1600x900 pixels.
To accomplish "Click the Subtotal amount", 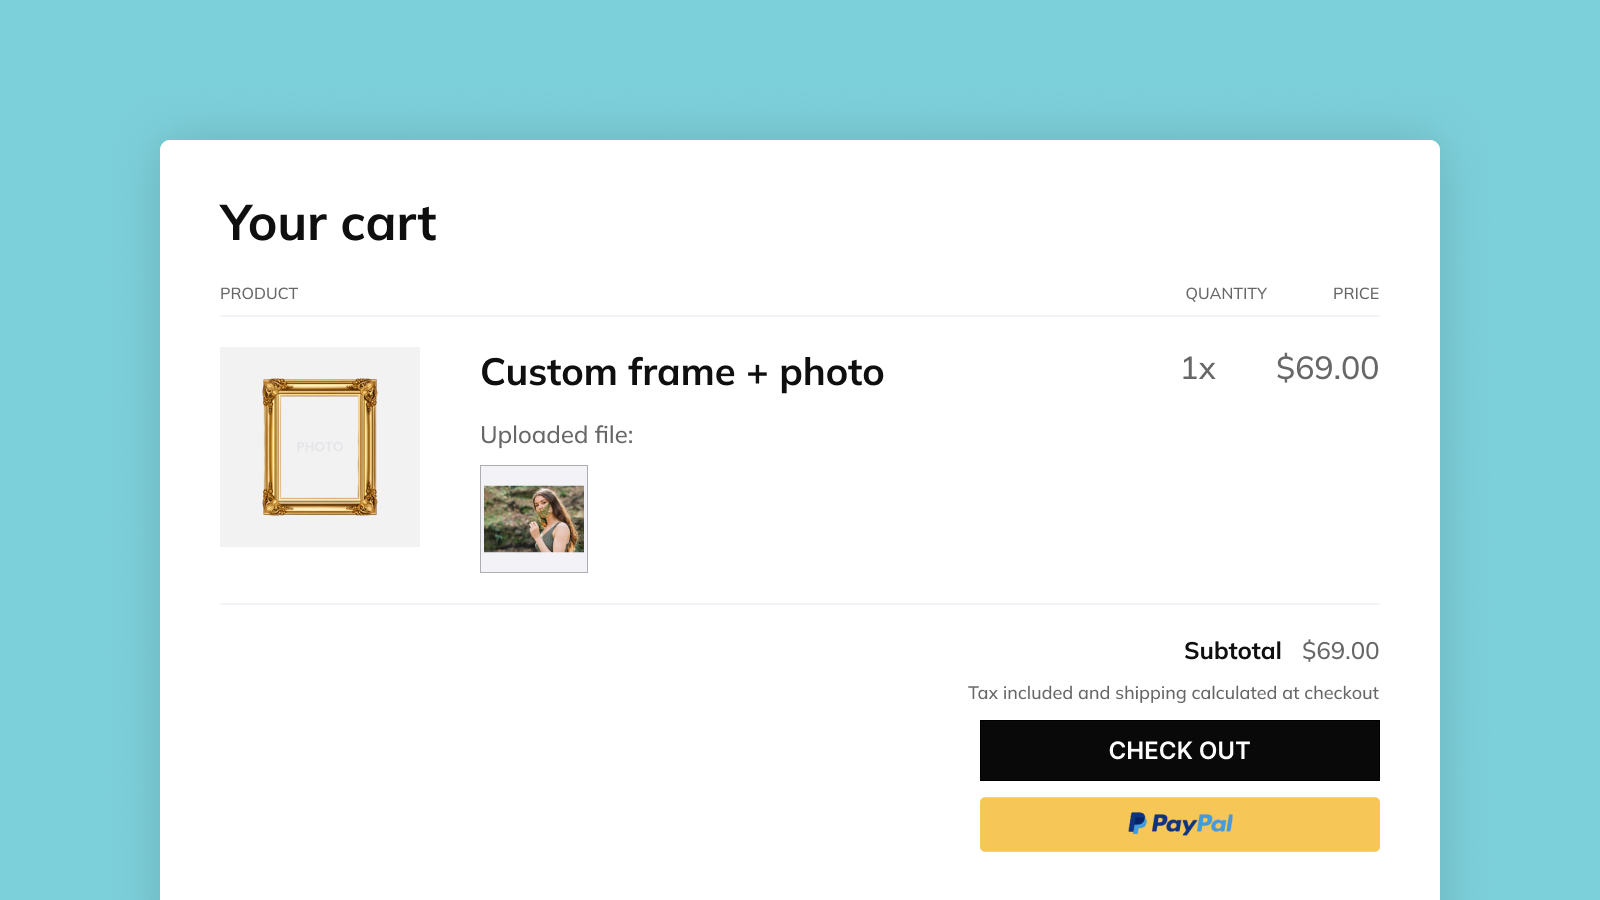I will [1340, 650].
